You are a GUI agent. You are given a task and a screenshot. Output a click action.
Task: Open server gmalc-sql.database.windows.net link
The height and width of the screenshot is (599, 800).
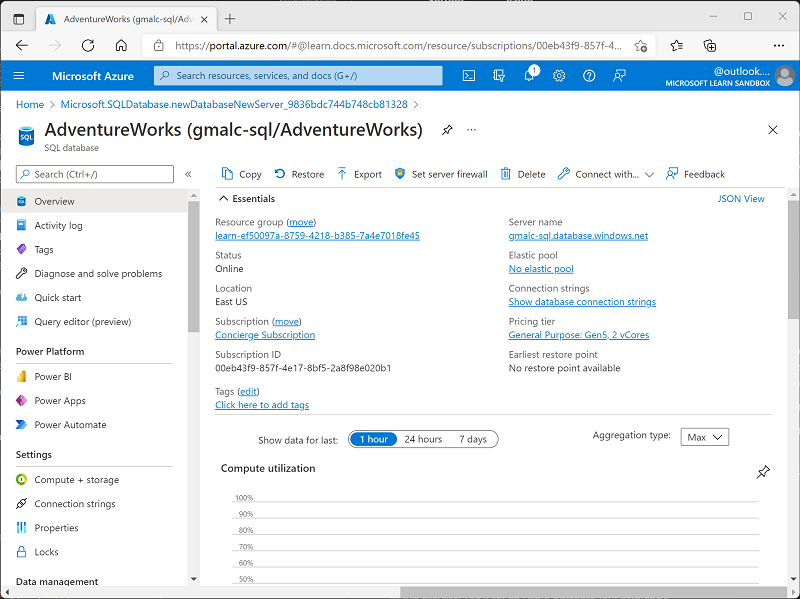578,236
